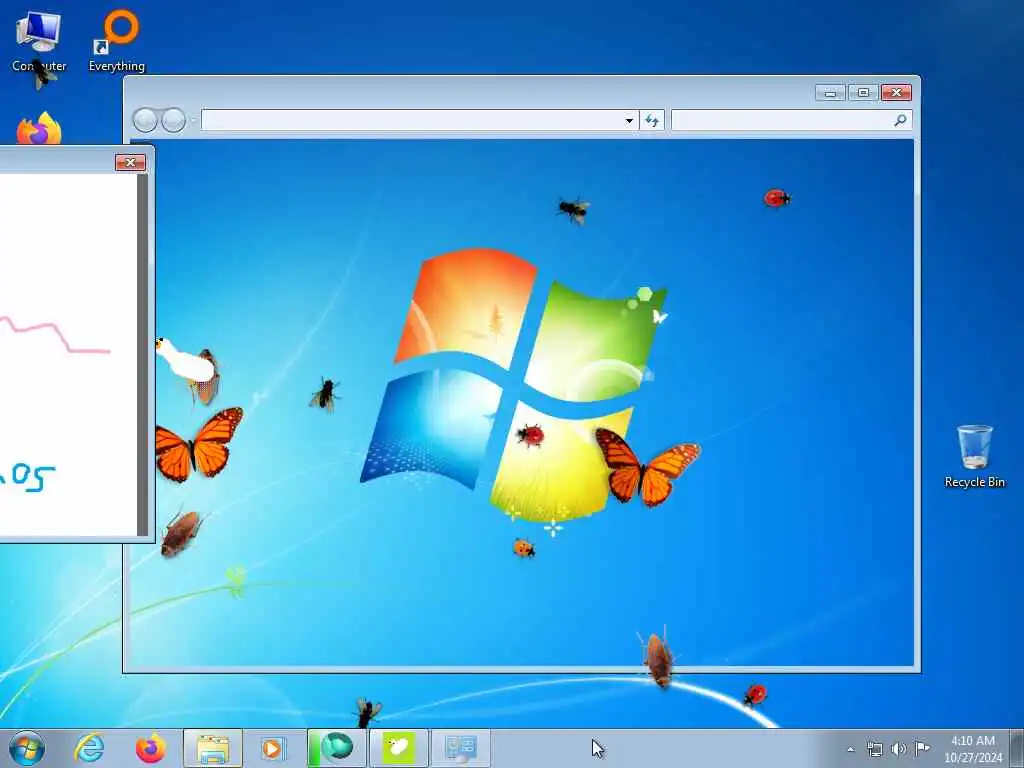Open the network tray icon
Screen dimensions: 1024x768
[874, 749]
